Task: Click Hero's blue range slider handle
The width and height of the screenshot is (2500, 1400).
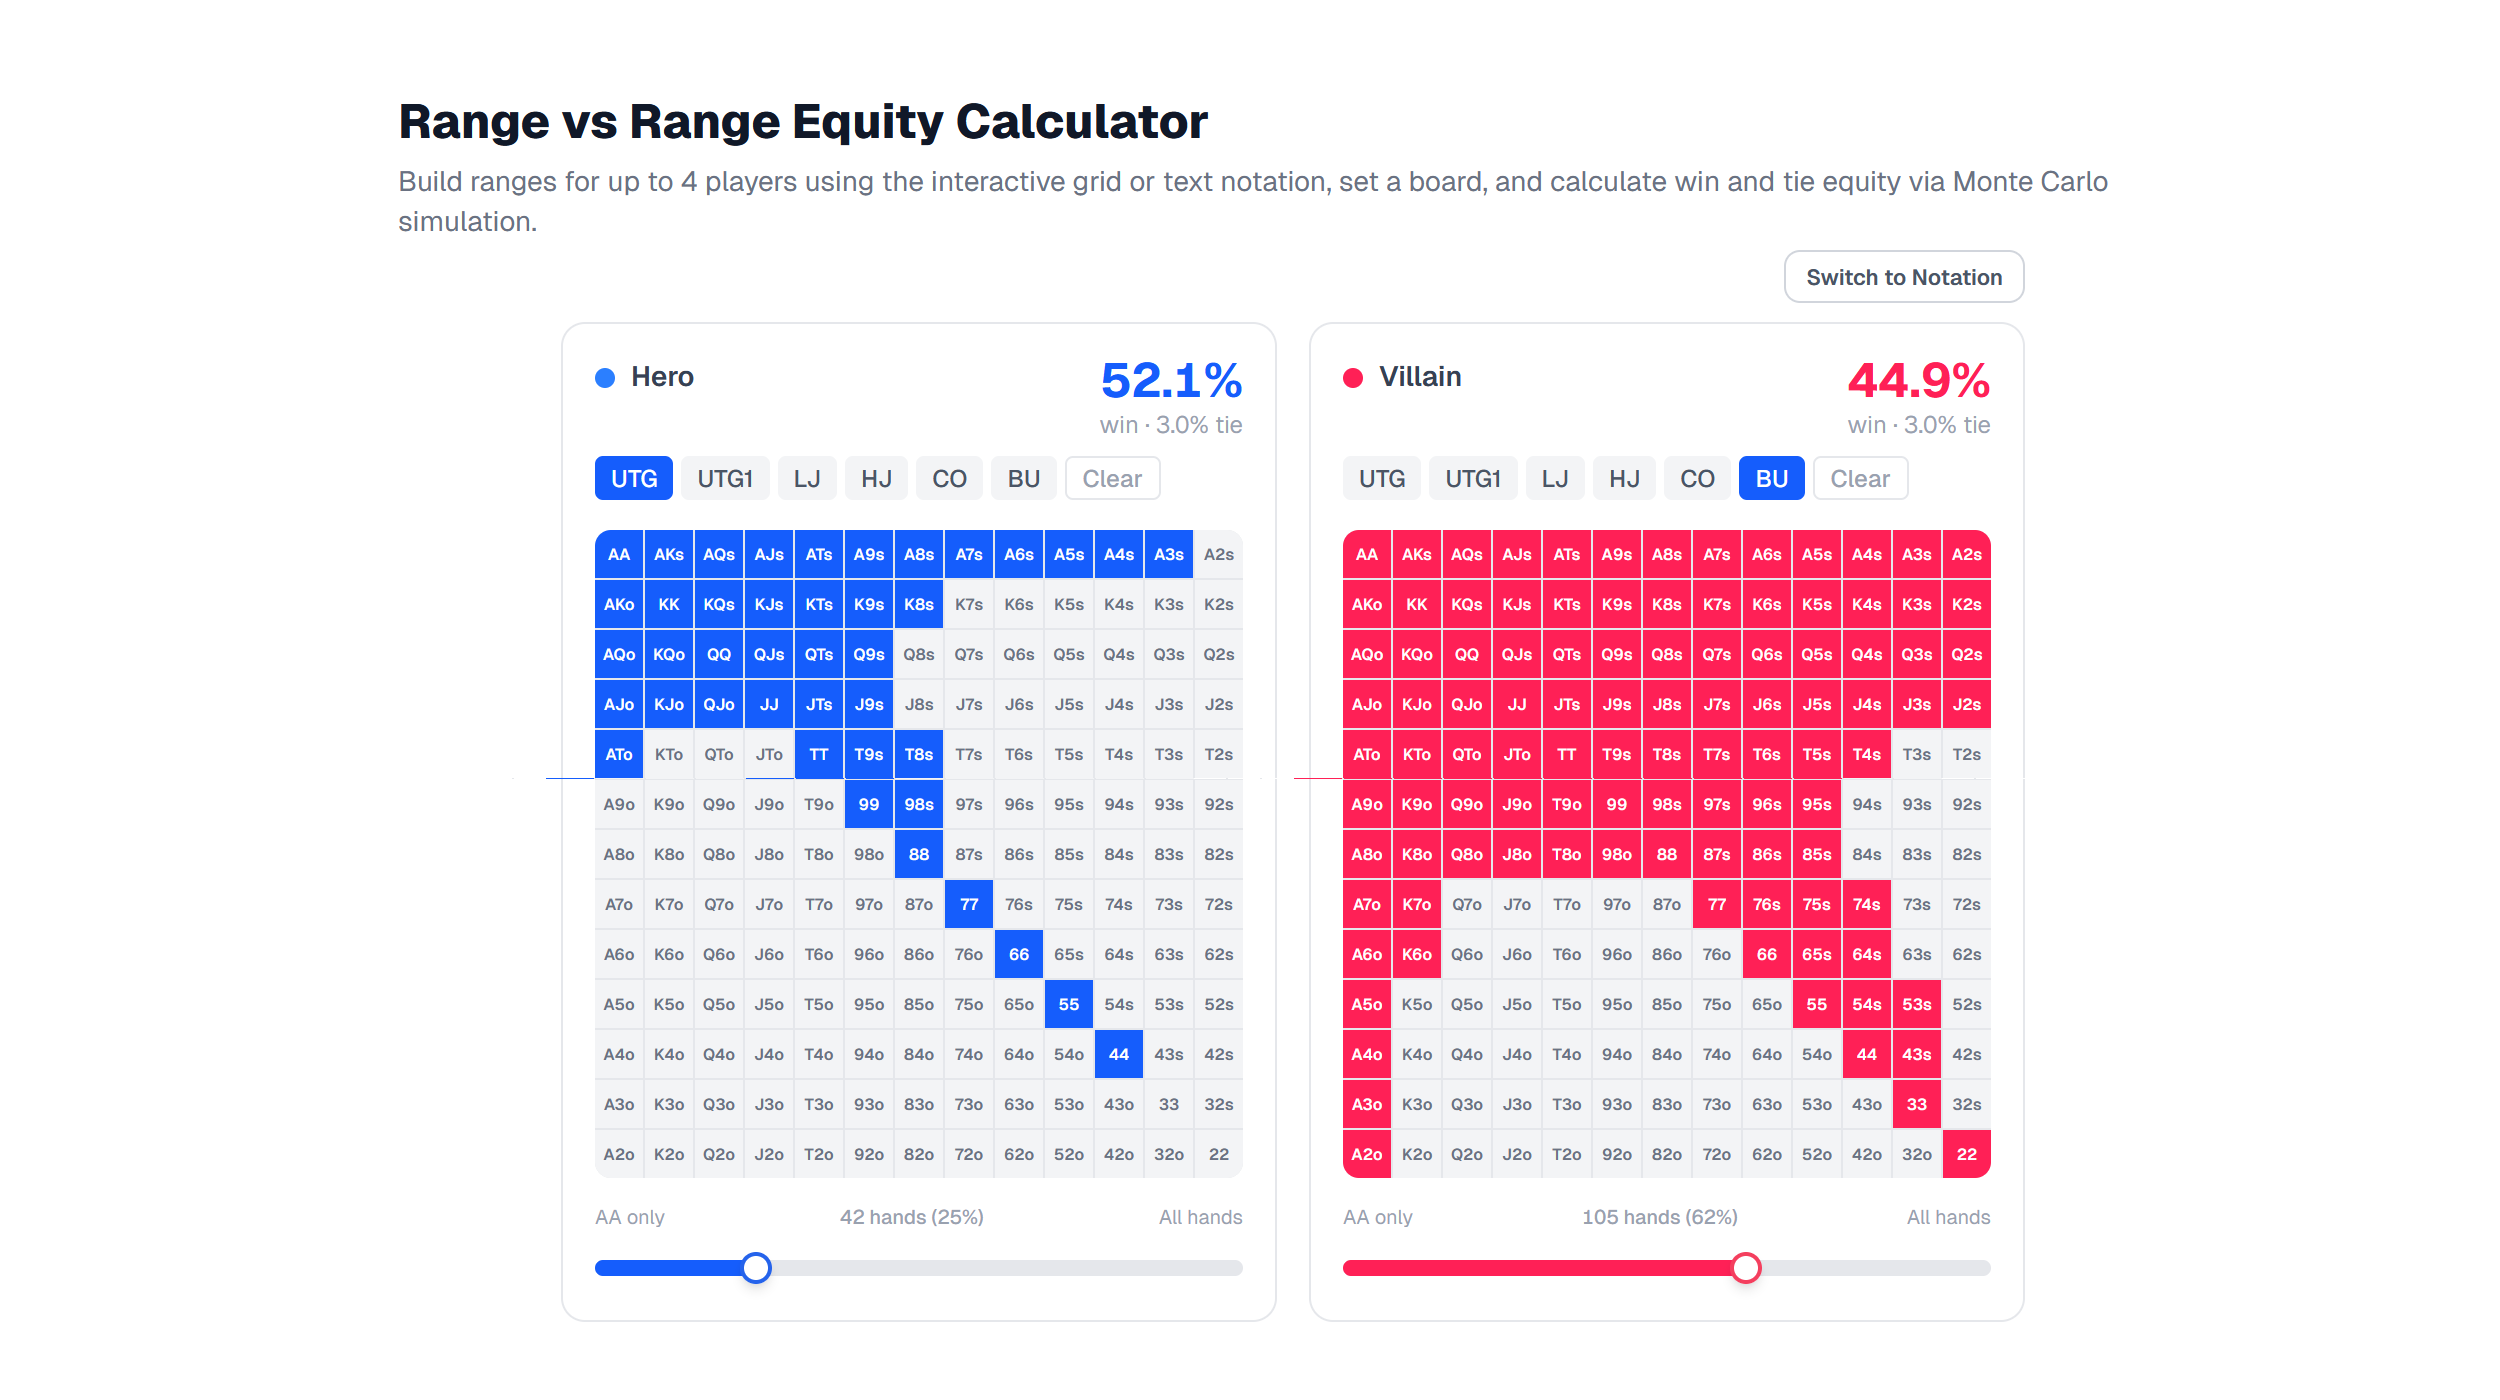Action: pos(757,1268)
